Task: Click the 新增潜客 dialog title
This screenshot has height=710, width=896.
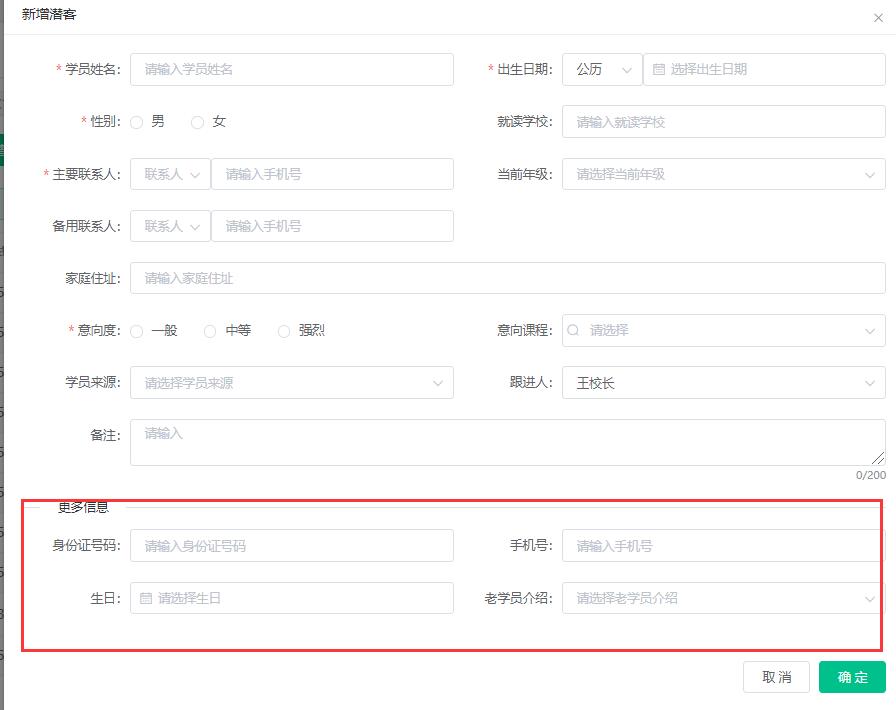Action: (x=49, y=15)
